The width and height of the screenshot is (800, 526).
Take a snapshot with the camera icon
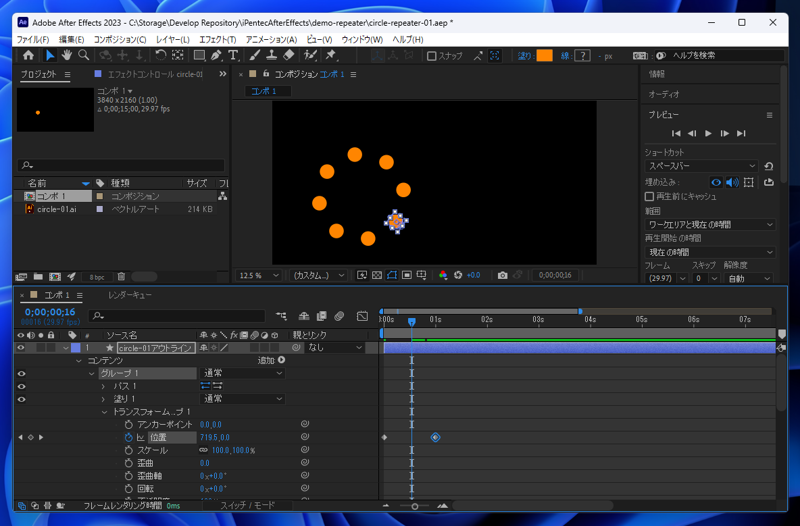tap(502, 275)
